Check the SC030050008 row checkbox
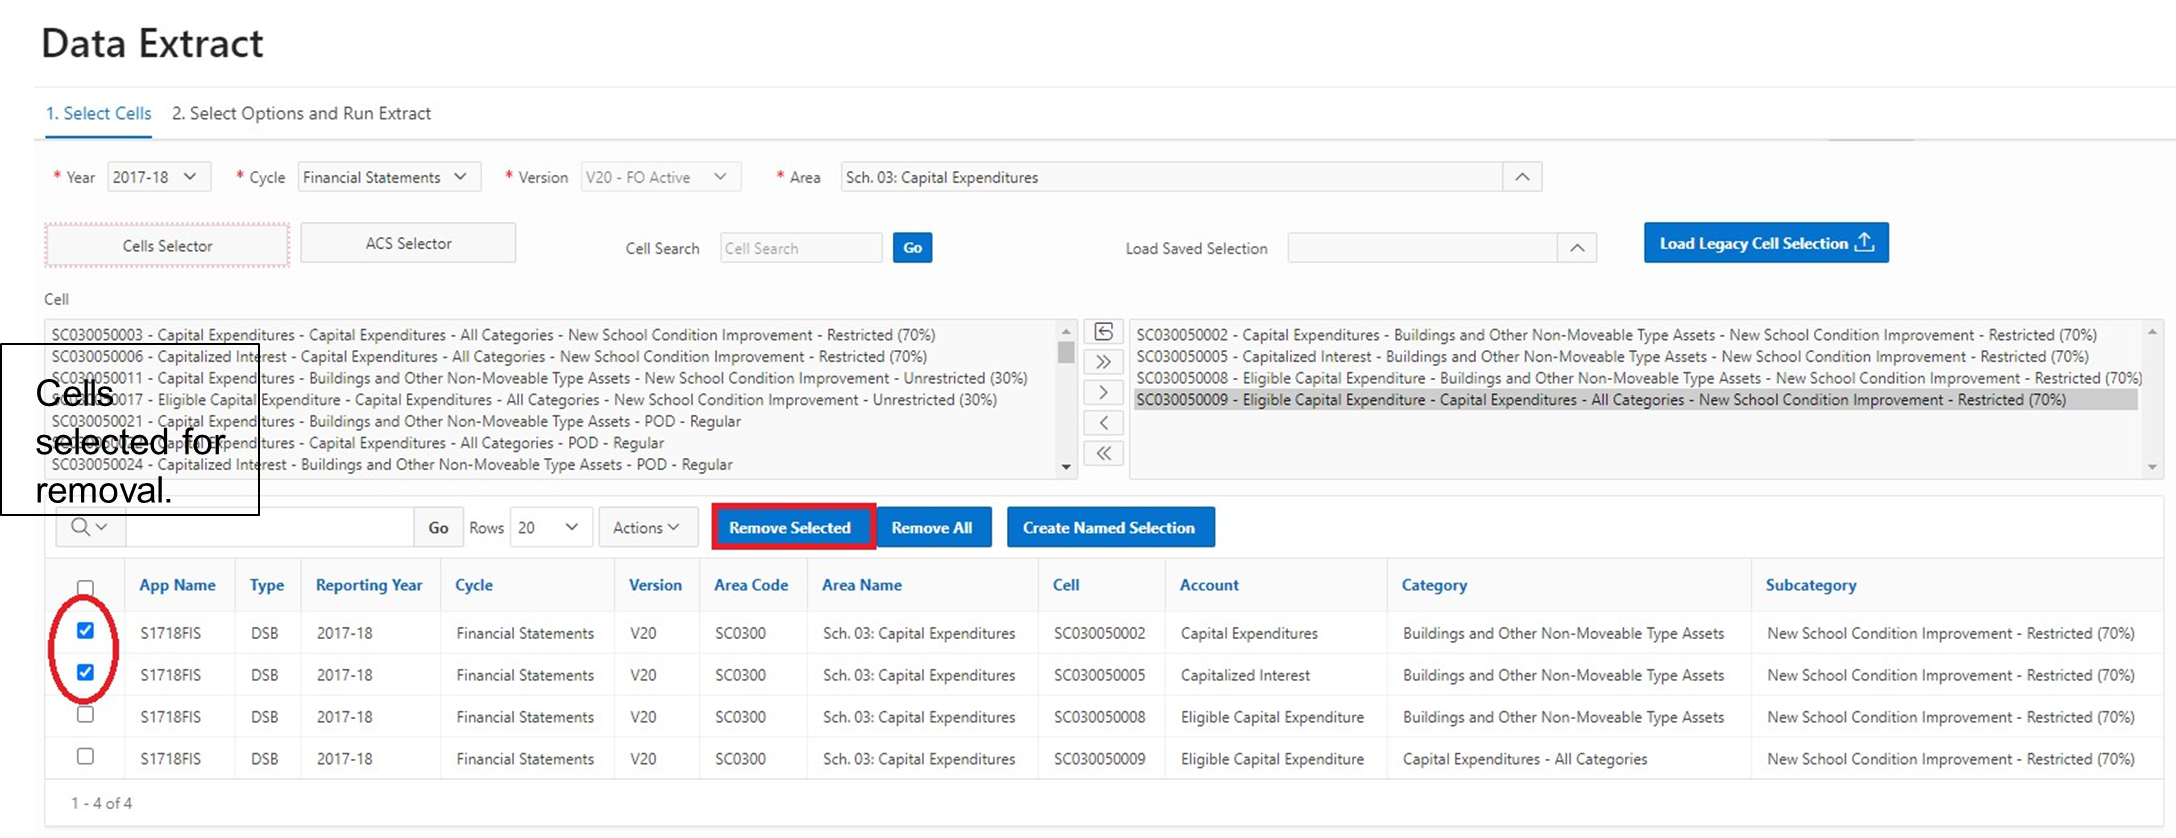This screenshot has height=838, width=2176. pyautogui.click(x=86, y=715)
